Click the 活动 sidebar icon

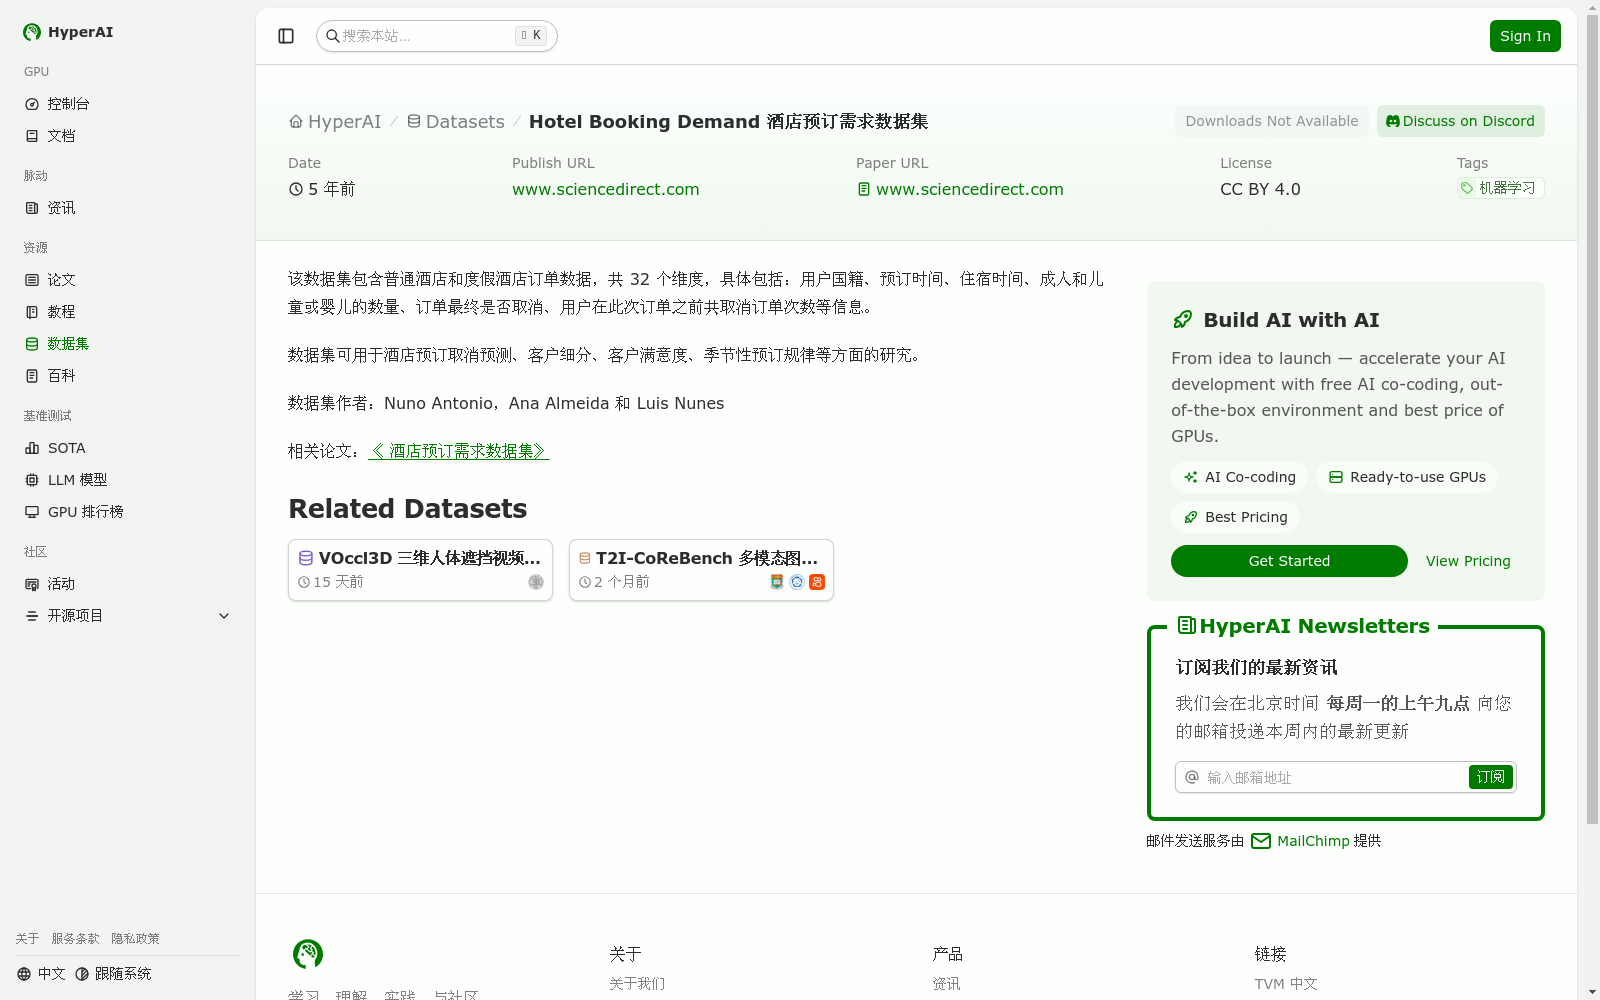tap(32, 584)
